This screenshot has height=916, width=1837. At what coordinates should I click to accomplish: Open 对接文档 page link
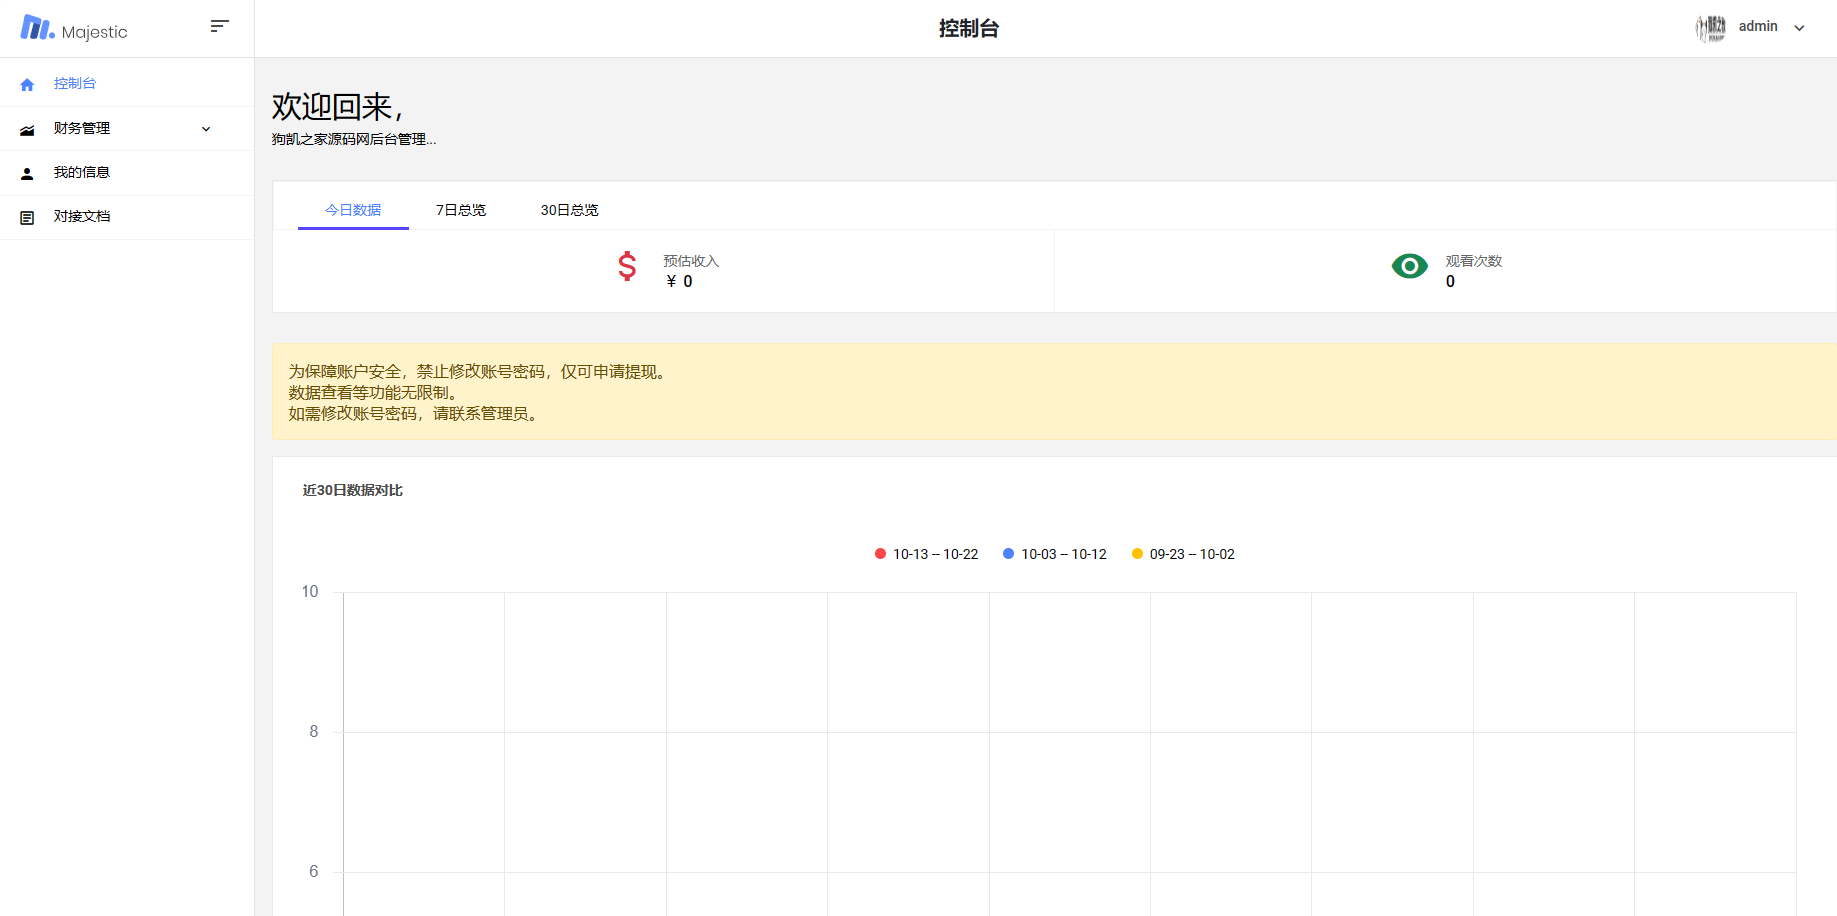[x=82, y=217]
